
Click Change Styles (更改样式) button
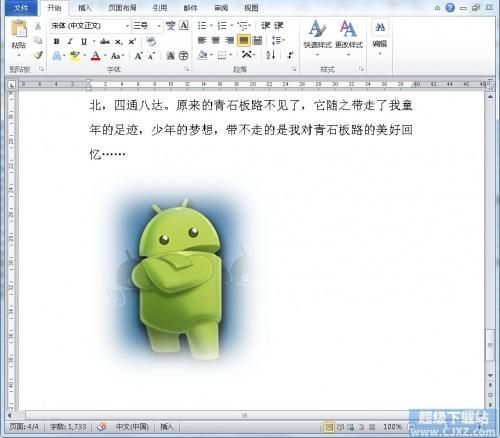(349, 37)
